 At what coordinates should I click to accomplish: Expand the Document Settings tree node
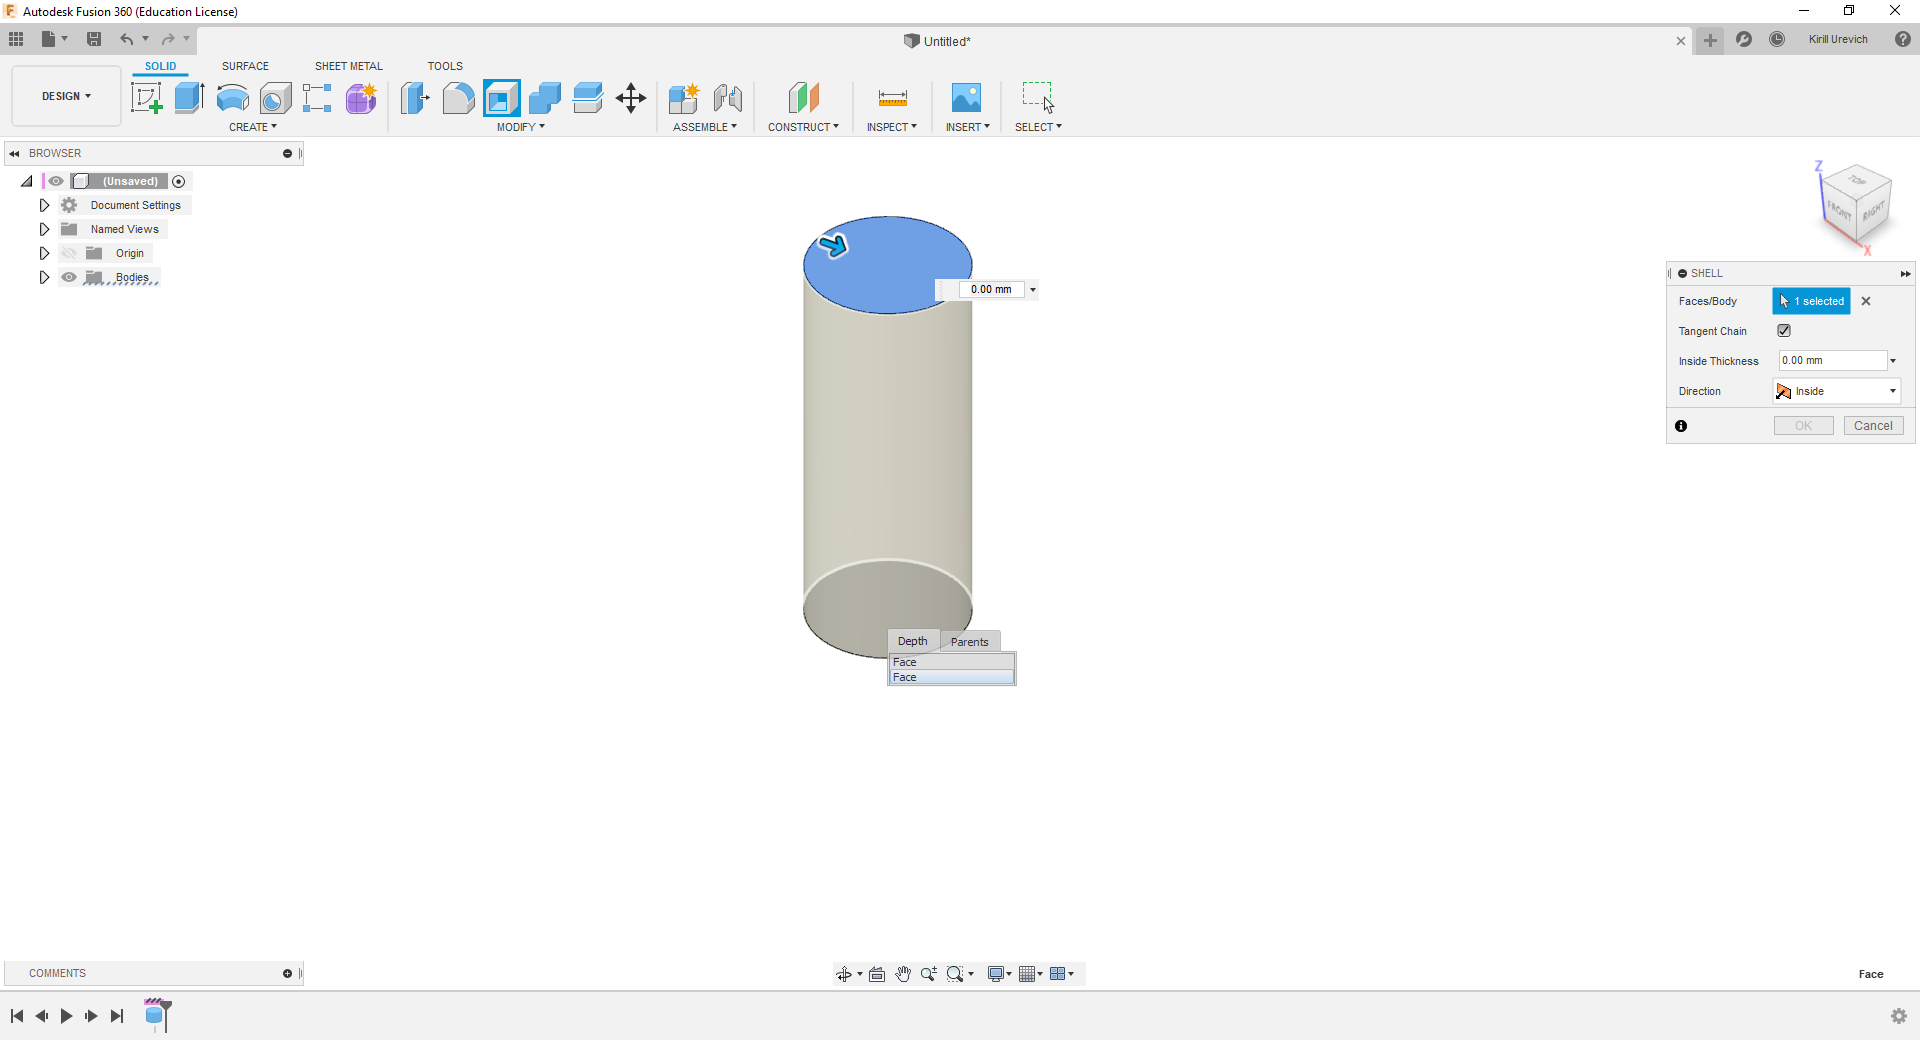44,205
